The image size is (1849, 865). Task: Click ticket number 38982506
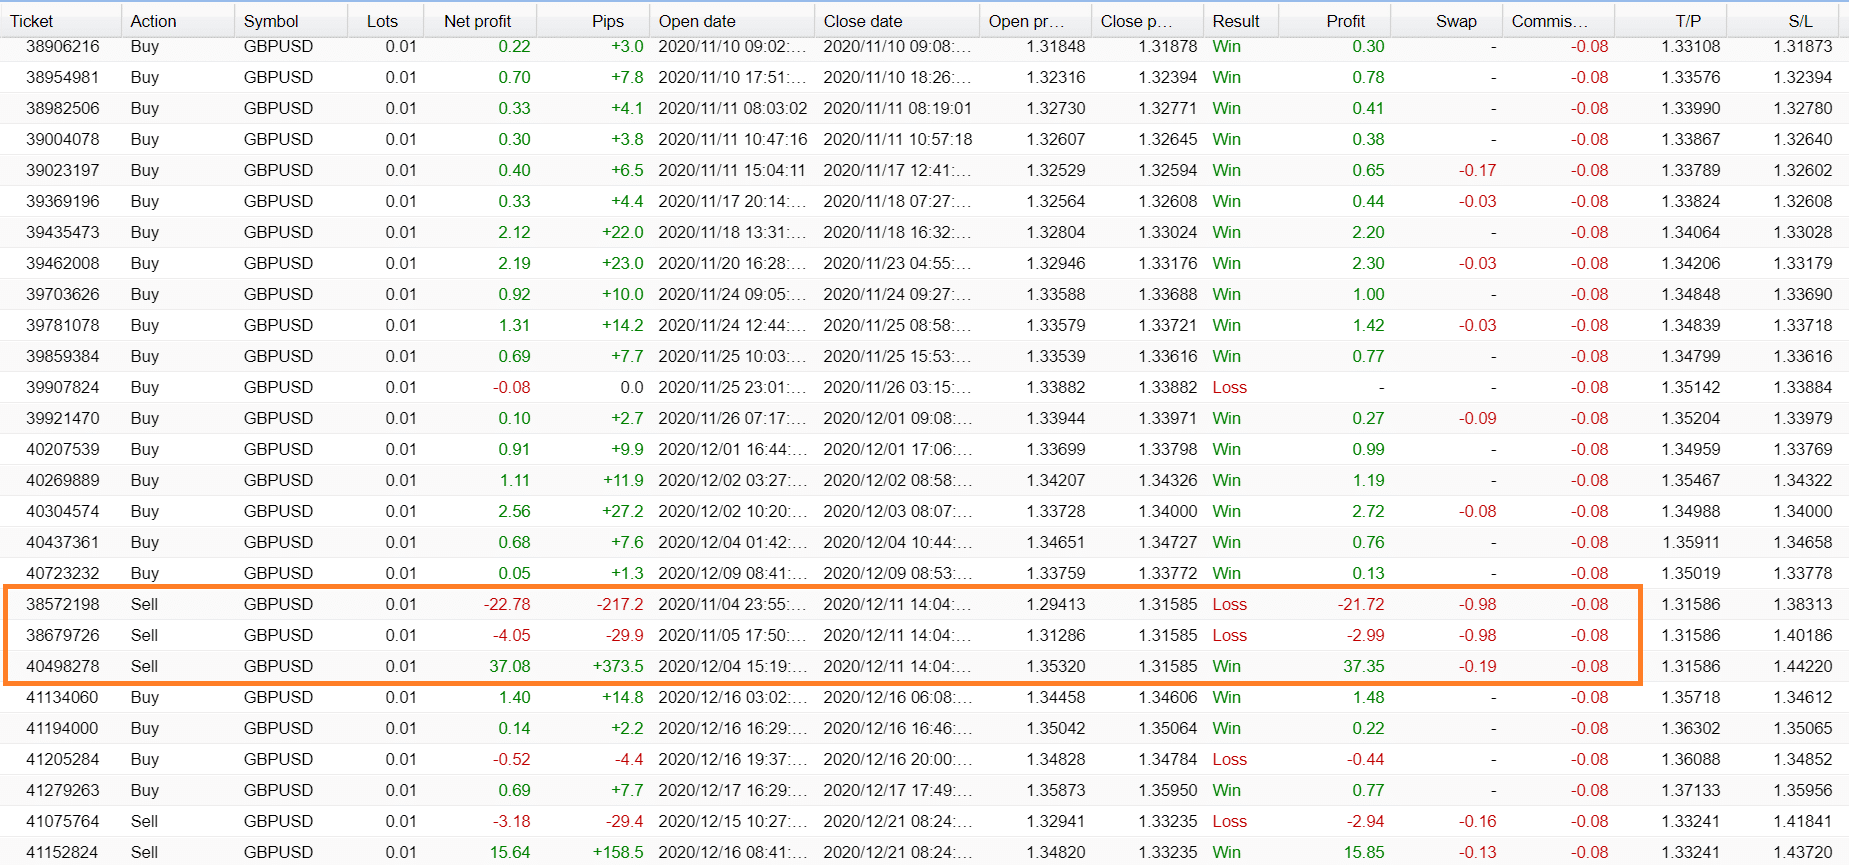coord(63,108)
